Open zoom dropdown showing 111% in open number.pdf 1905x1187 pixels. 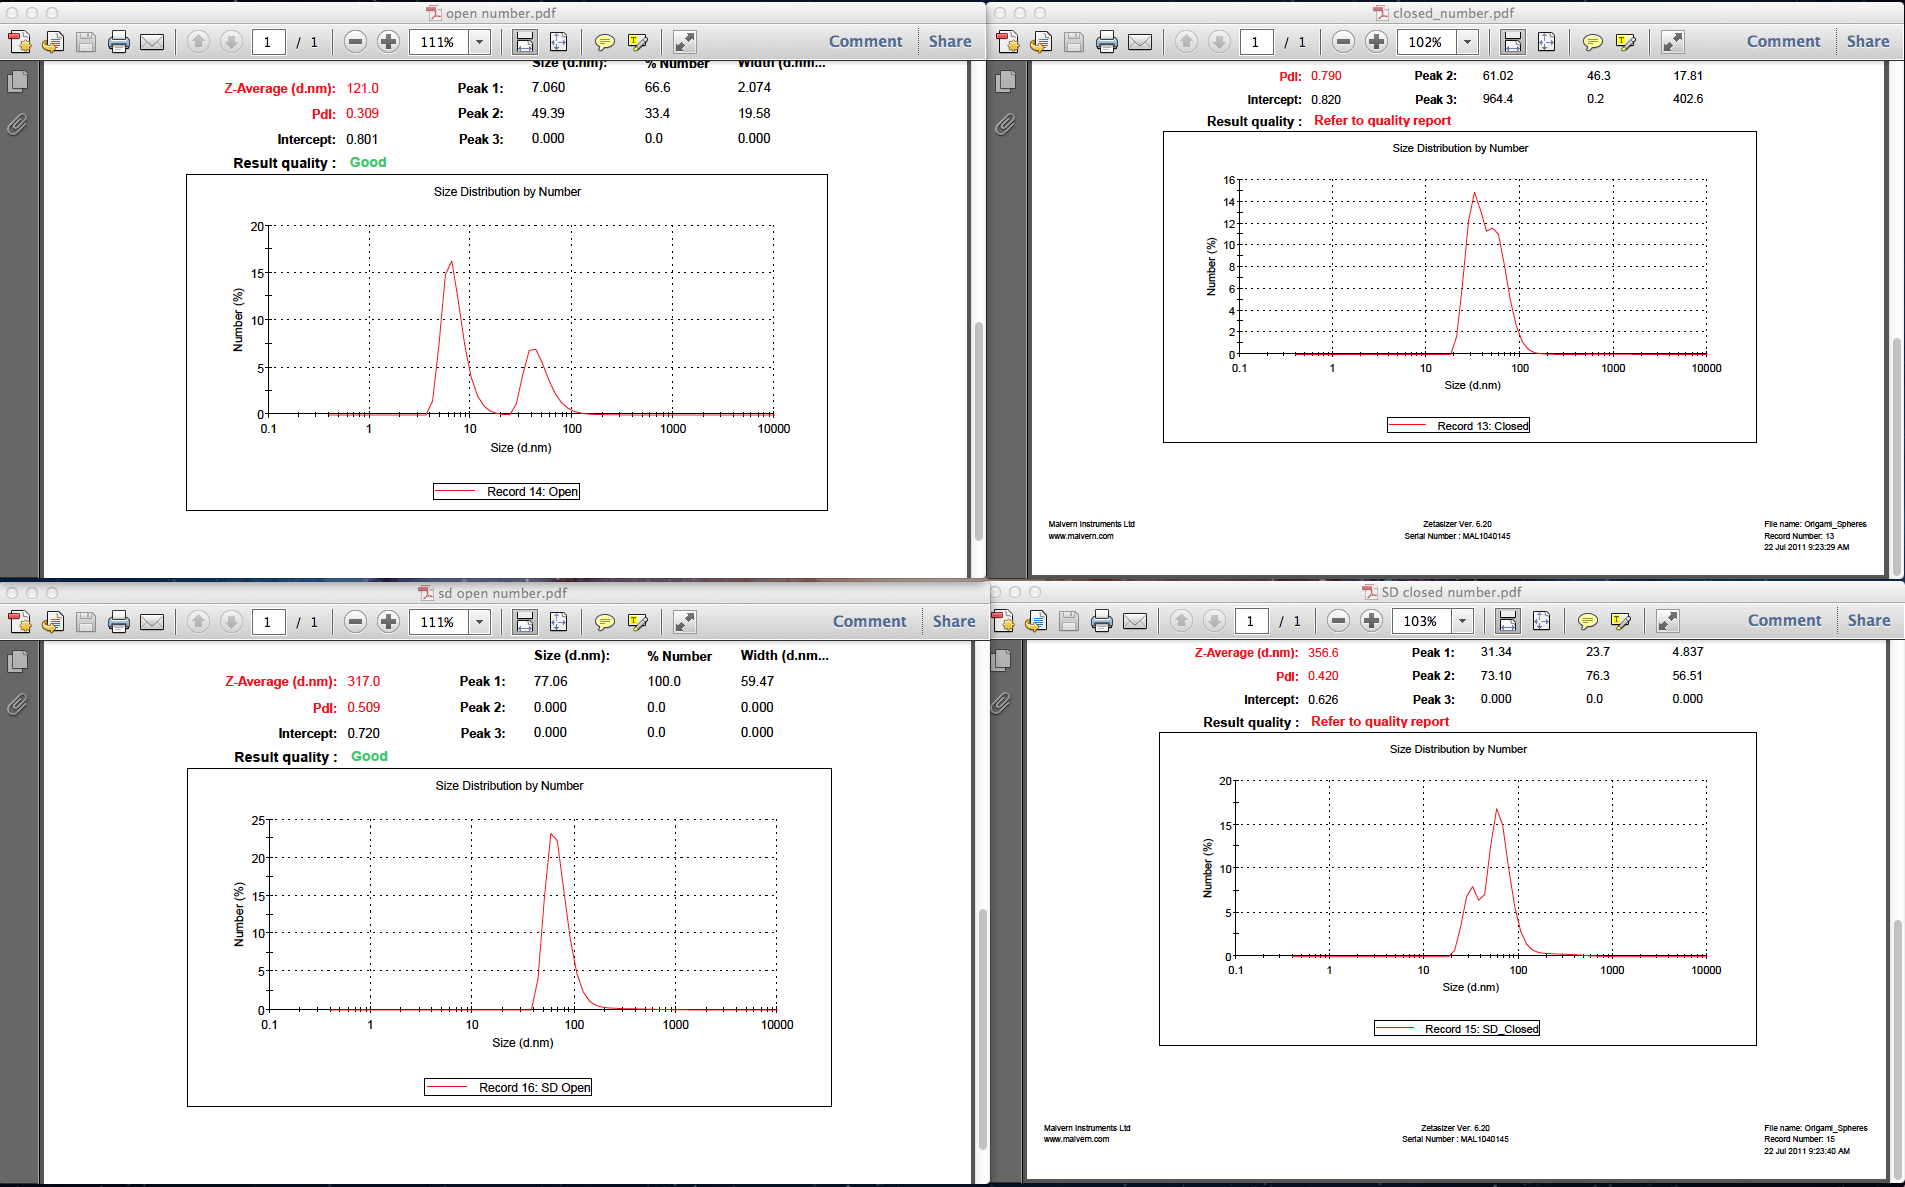tap(480, 42)
